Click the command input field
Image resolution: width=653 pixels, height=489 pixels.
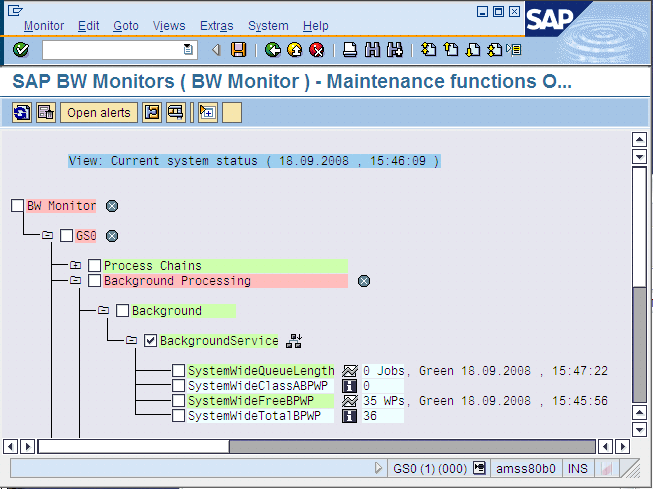pyautogui.click(x=112, y=49)
